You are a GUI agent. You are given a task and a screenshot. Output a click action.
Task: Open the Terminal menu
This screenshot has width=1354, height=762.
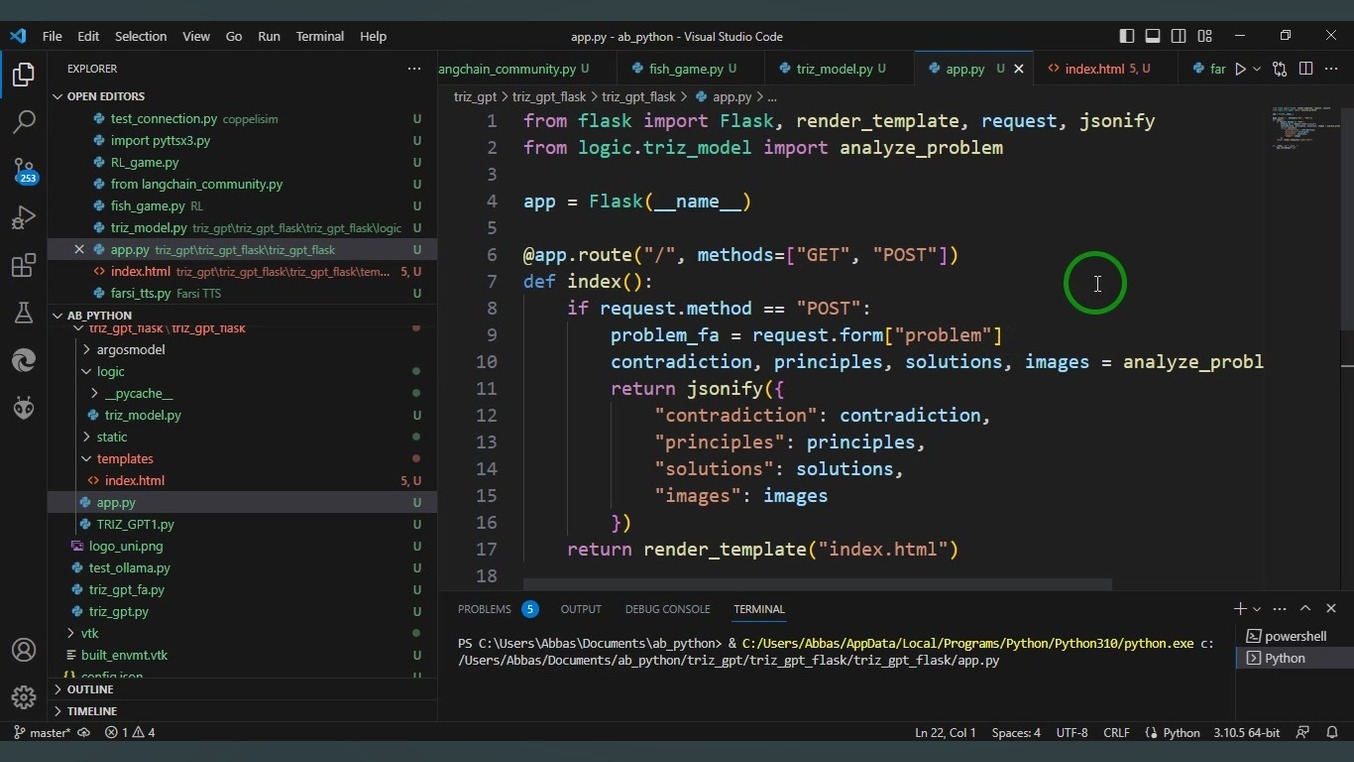coord(319,36)
